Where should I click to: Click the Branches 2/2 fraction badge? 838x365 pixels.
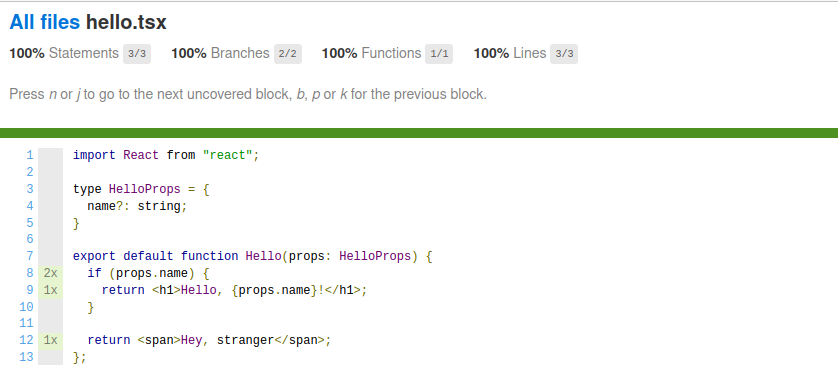click(288, 54)
